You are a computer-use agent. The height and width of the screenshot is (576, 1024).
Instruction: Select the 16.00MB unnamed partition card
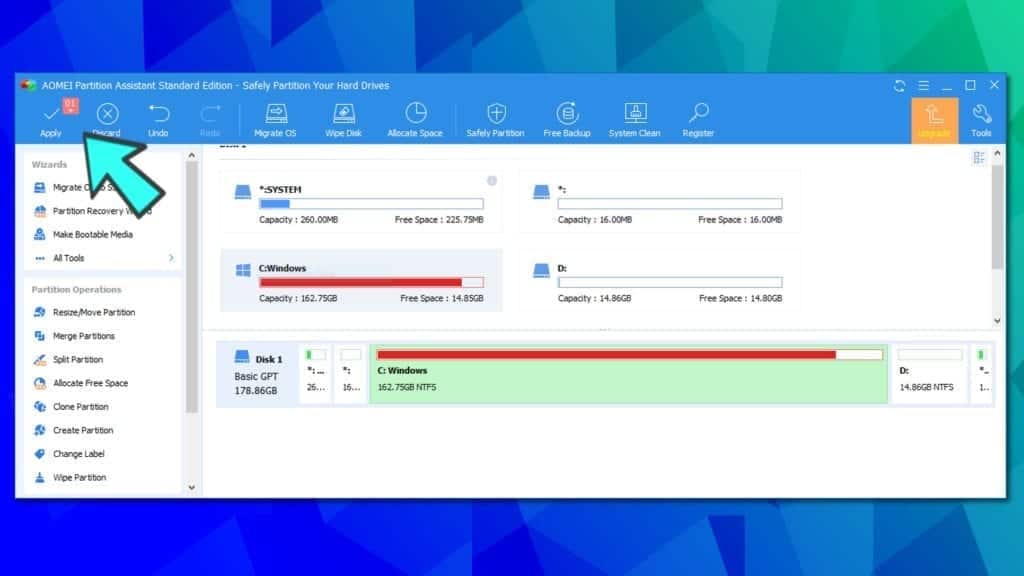660,202
